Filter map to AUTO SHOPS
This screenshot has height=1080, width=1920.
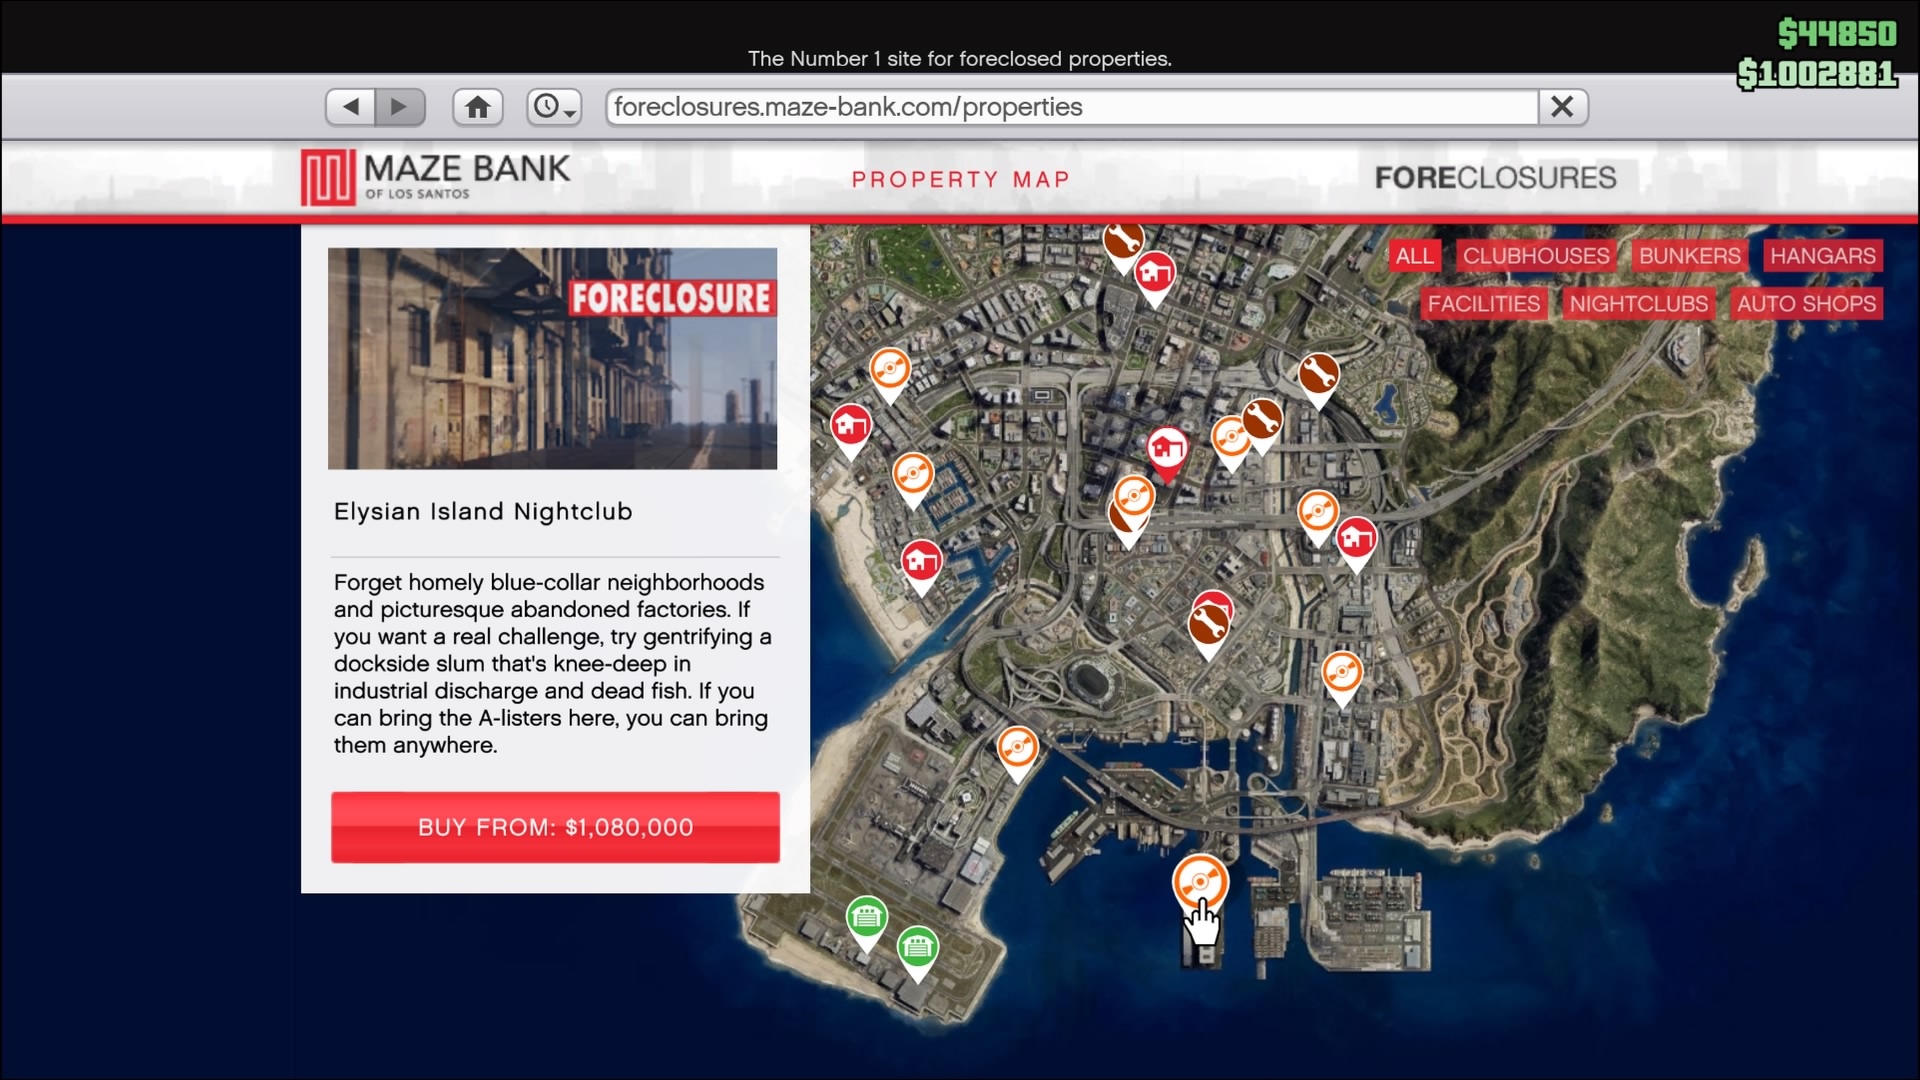coord(1806,304)
